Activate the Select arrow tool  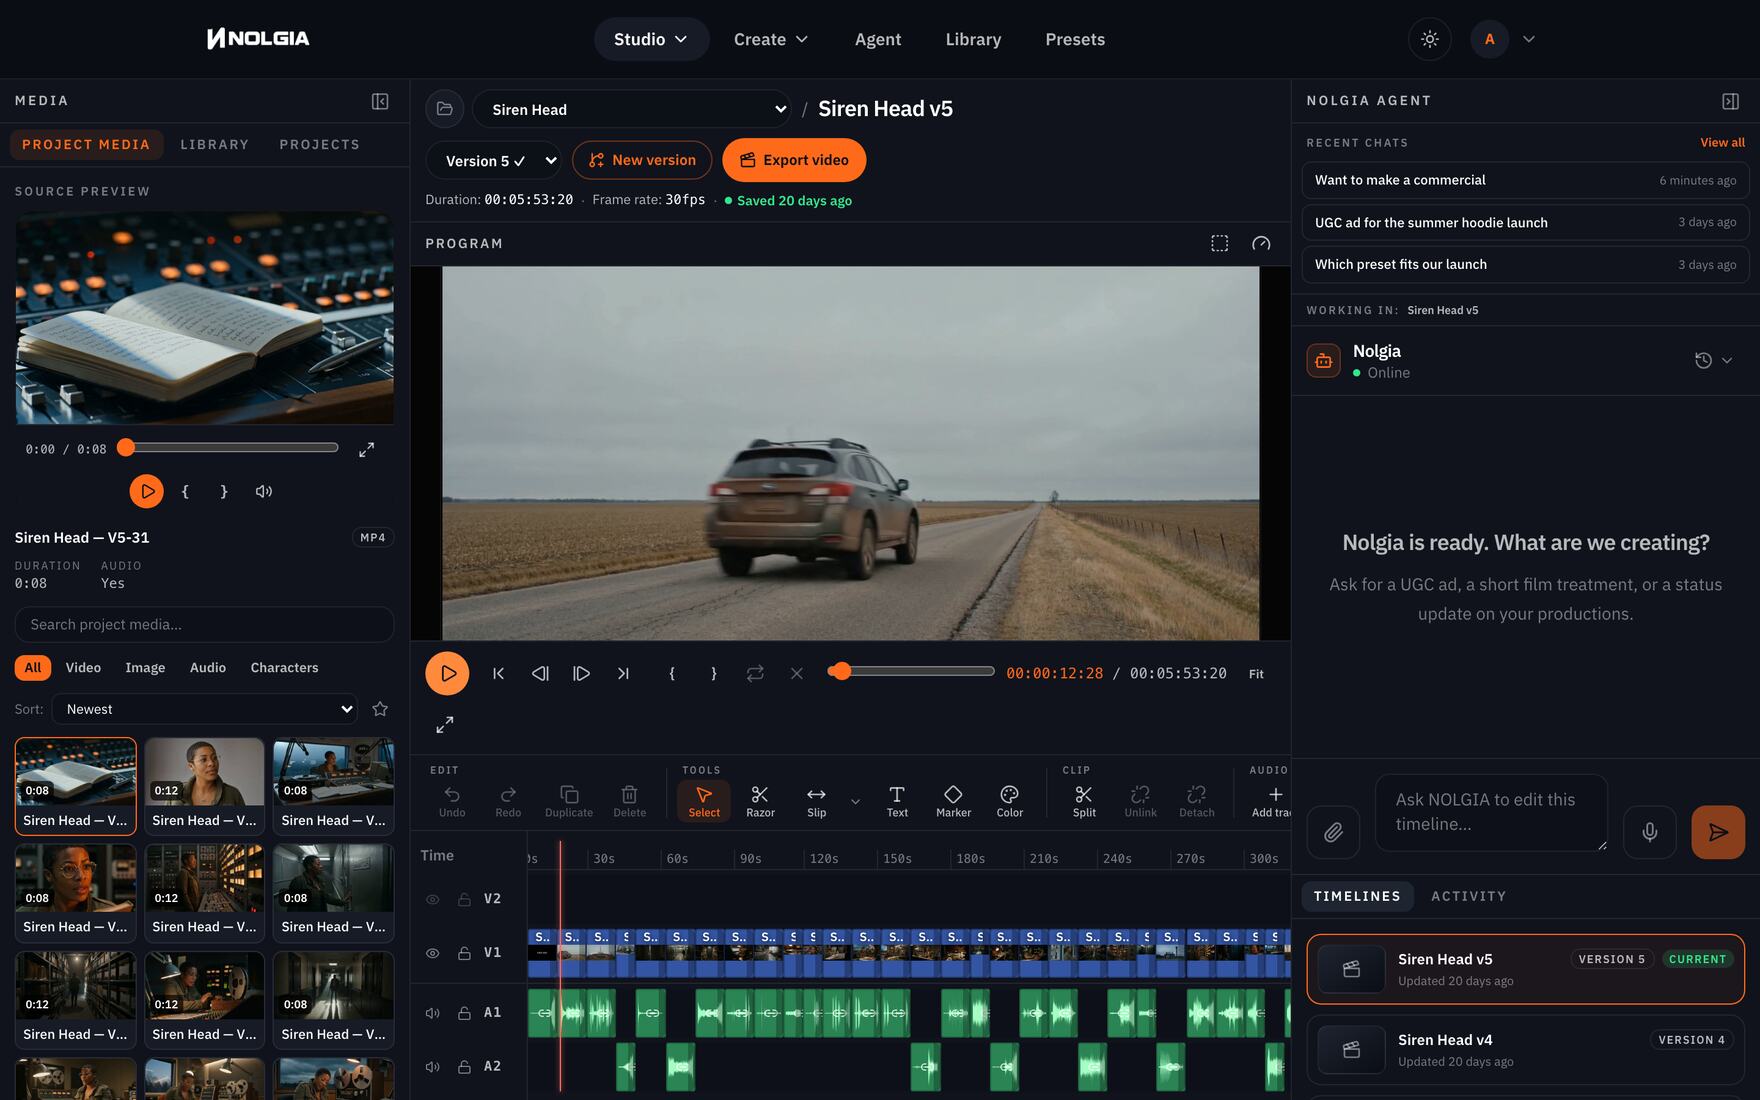[x=704, y=801]
